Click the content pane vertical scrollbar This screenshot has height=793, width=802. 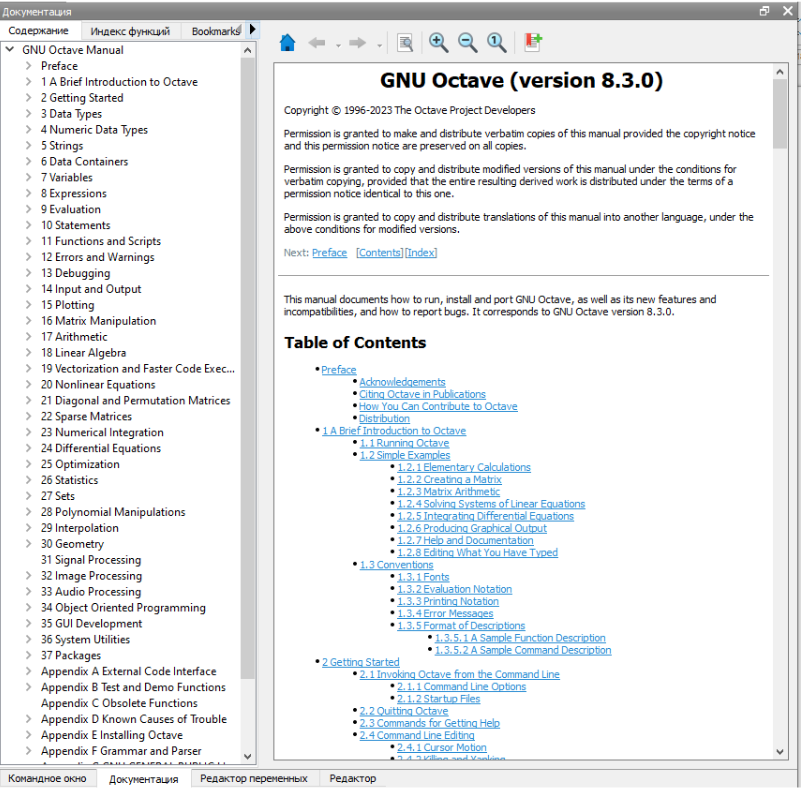point(780,400)
